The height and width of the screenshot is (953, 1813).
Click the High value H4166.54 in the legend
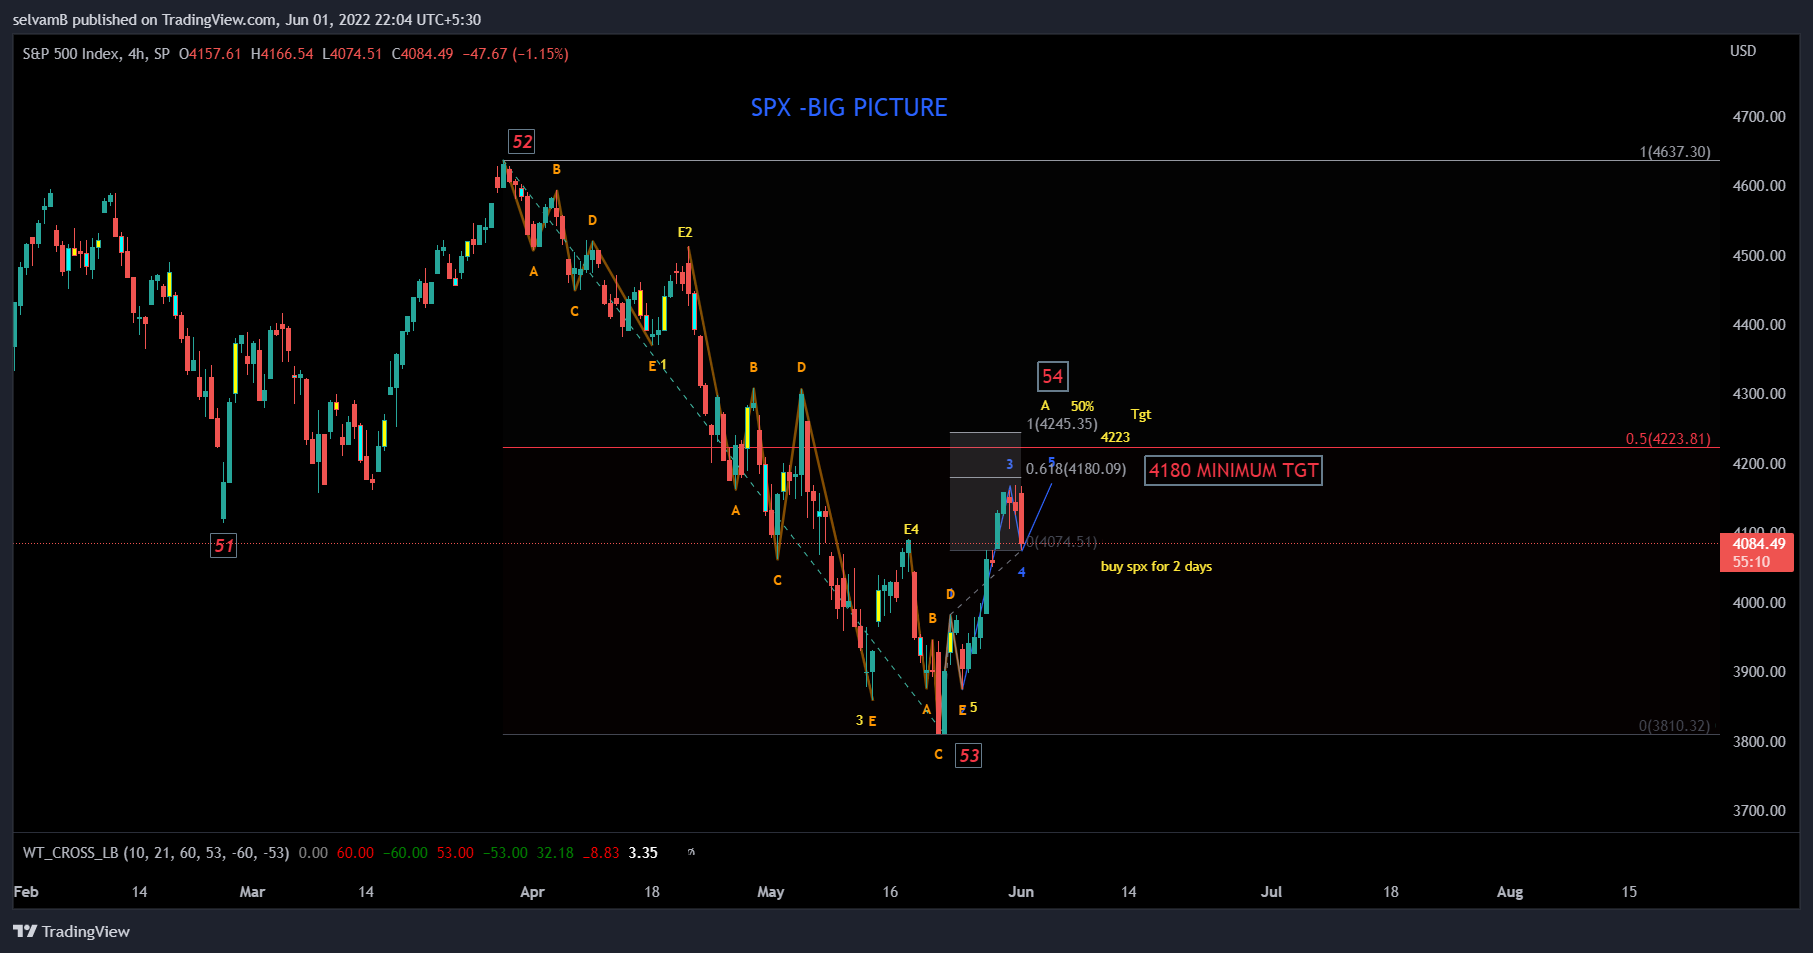[x=282, y=54]
